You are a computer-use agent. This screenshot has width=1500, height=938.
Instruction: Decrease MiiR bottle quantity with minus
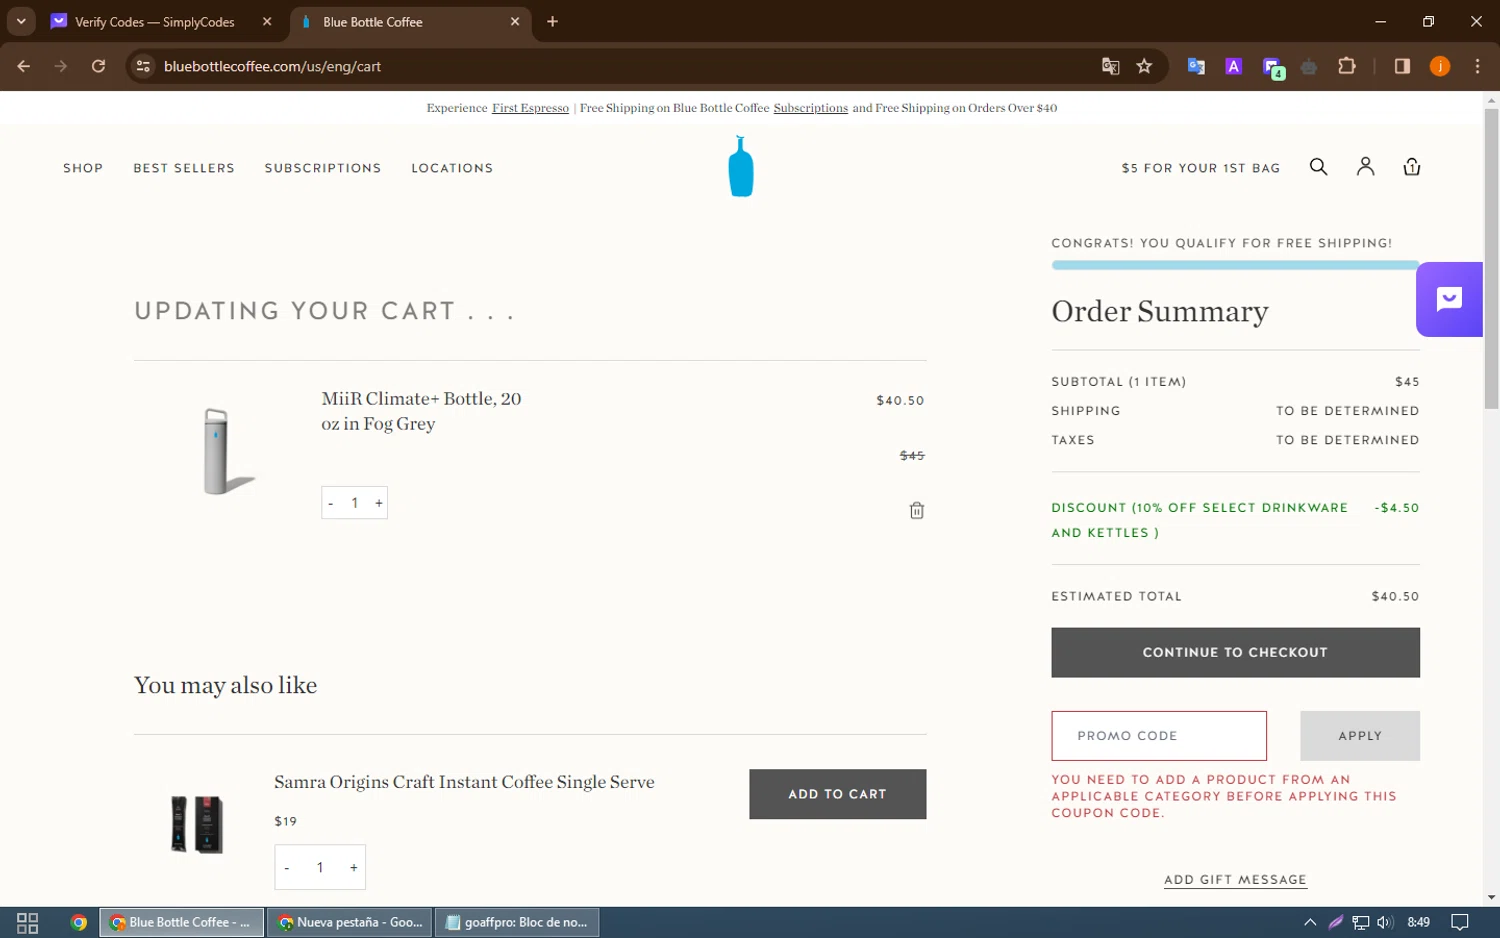click(331, 503)
